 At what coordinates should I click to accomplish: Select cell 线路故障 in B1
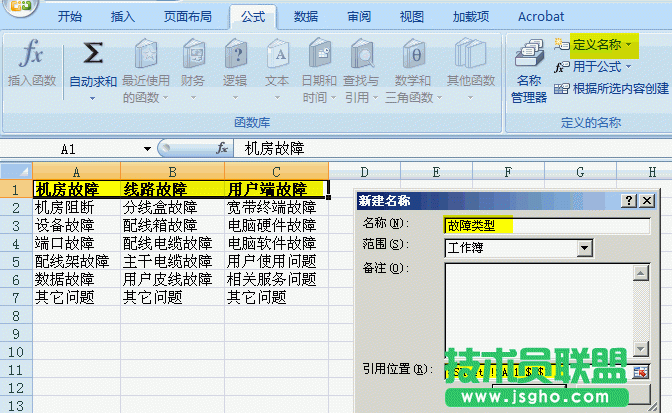172,189
